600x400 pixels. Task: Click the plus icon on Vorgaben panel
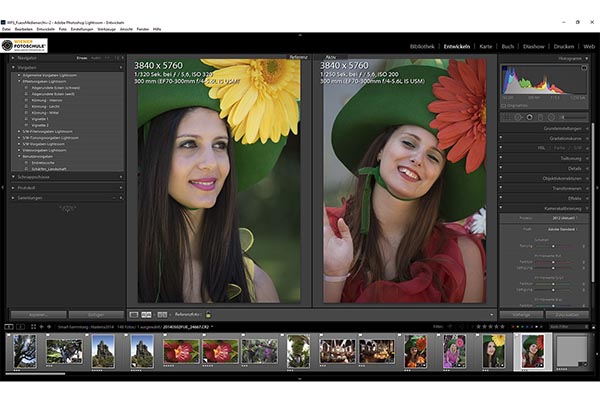[x=119, y=68]
